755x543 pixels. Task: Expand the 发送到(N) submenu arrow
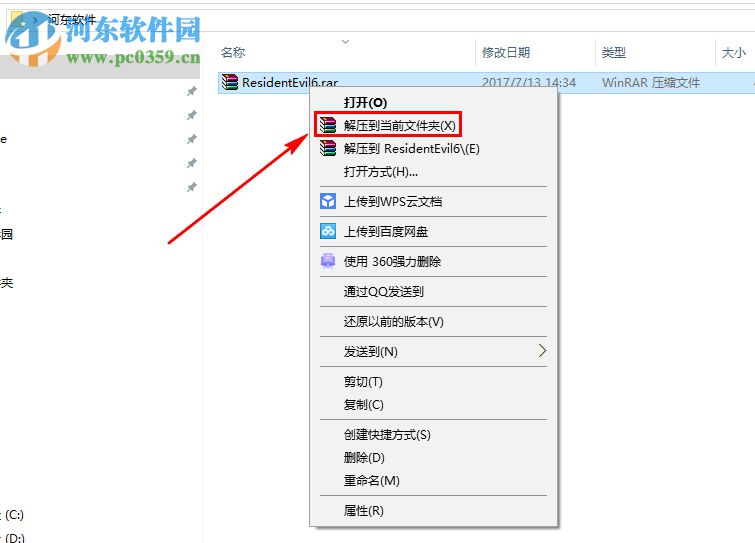coord(542,351)
